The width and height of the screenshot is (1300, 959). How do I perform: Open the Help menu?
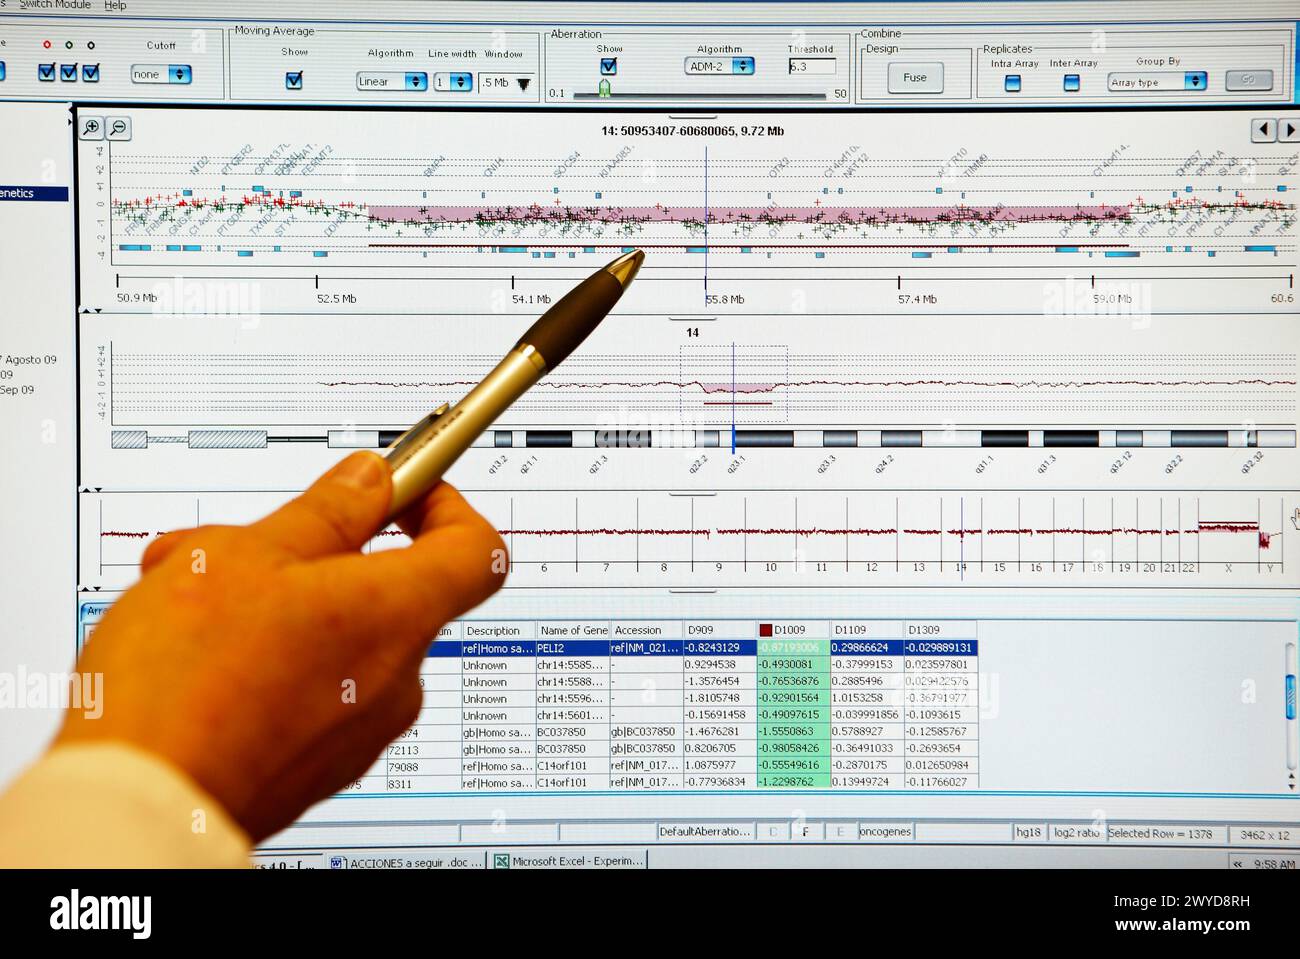[115, 5]
